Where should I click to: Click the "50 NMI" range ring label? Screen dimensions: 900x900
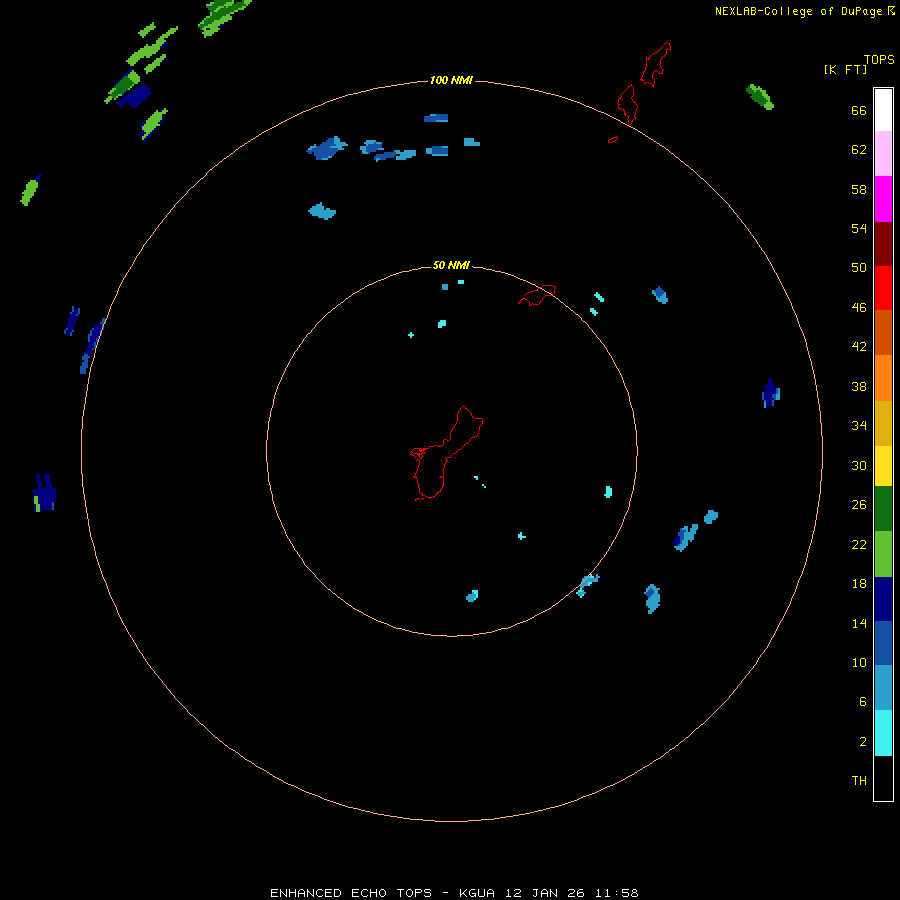(x=451, y=265)
